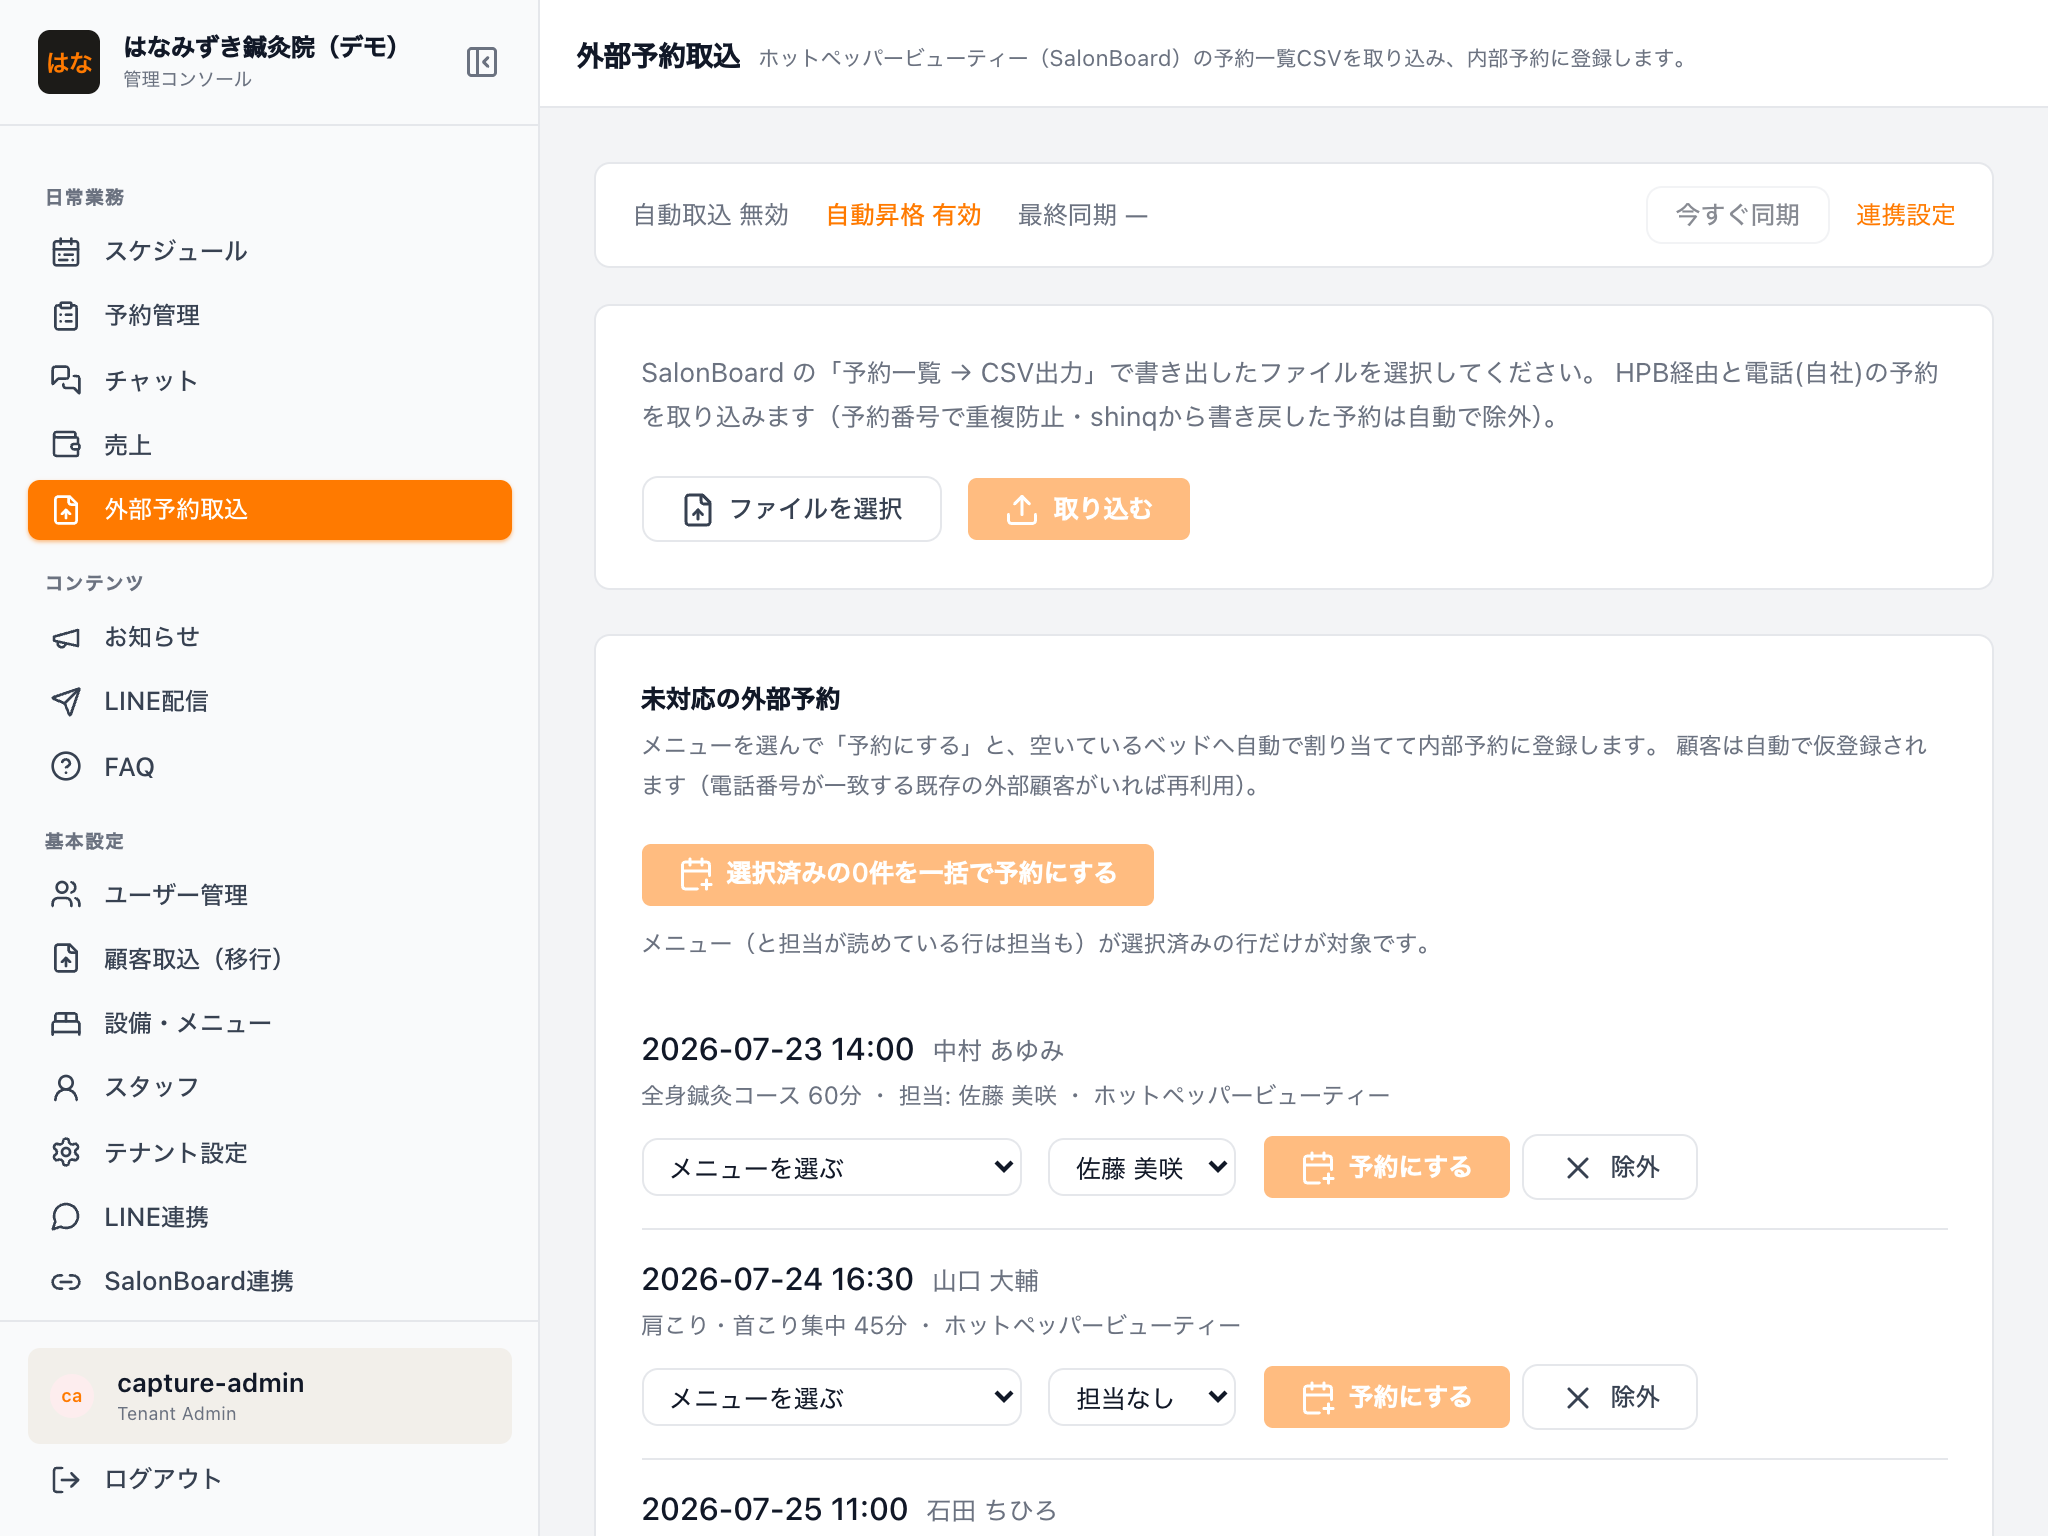Image resolution: width=2048 pixels, height=1536 pixels.
Task: Click ログアウト to sign out
Action: click(270, 1479)
